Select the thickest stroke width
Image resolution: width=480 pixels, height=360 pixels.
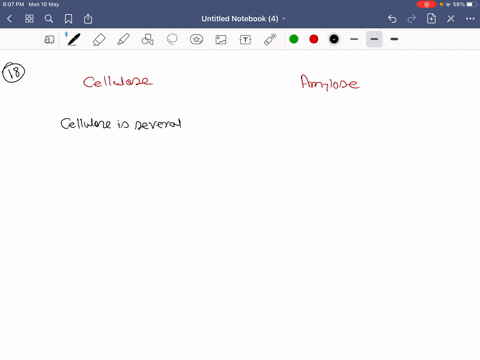pyautogui.click(x=394, y=39)
